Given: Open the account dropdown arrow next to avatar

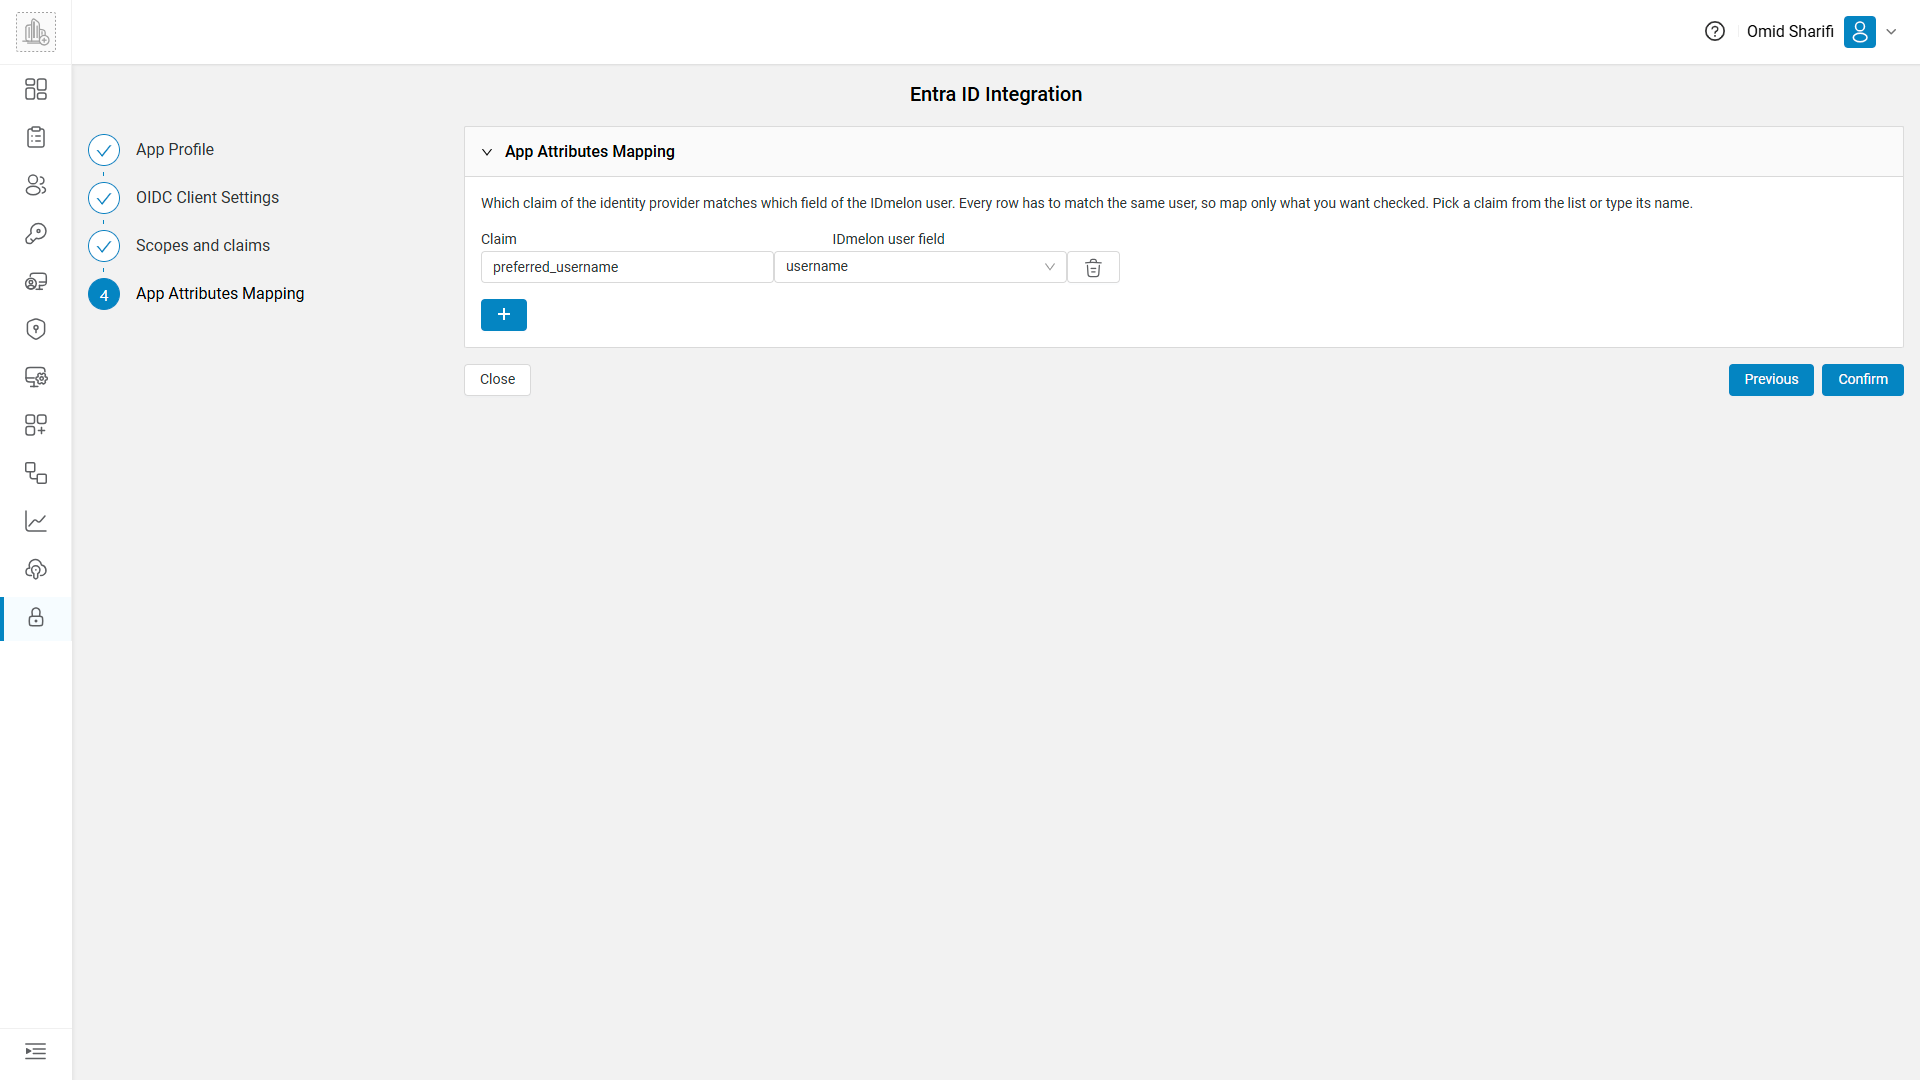Looking at the screenshot, I should [1891, 31].
